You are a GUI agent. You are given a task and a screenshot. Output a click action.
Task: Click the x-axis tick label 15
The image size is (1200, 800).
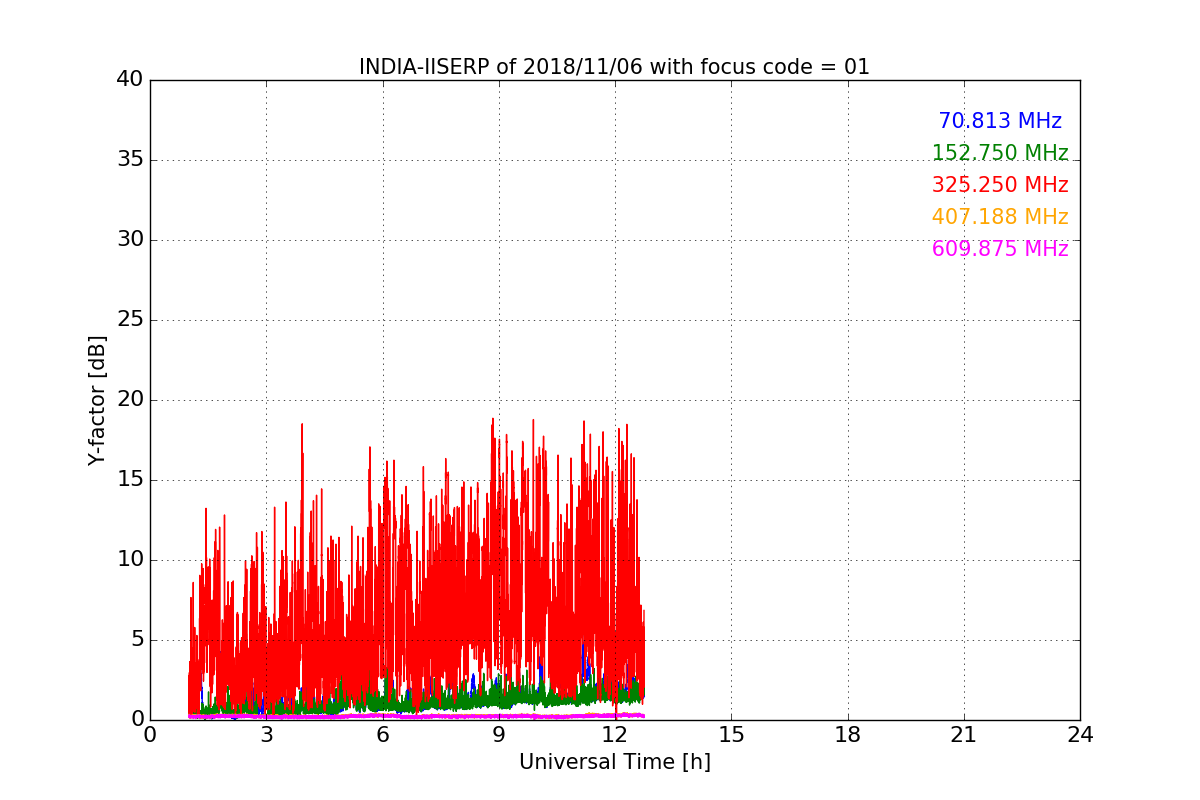pos(731,735)
